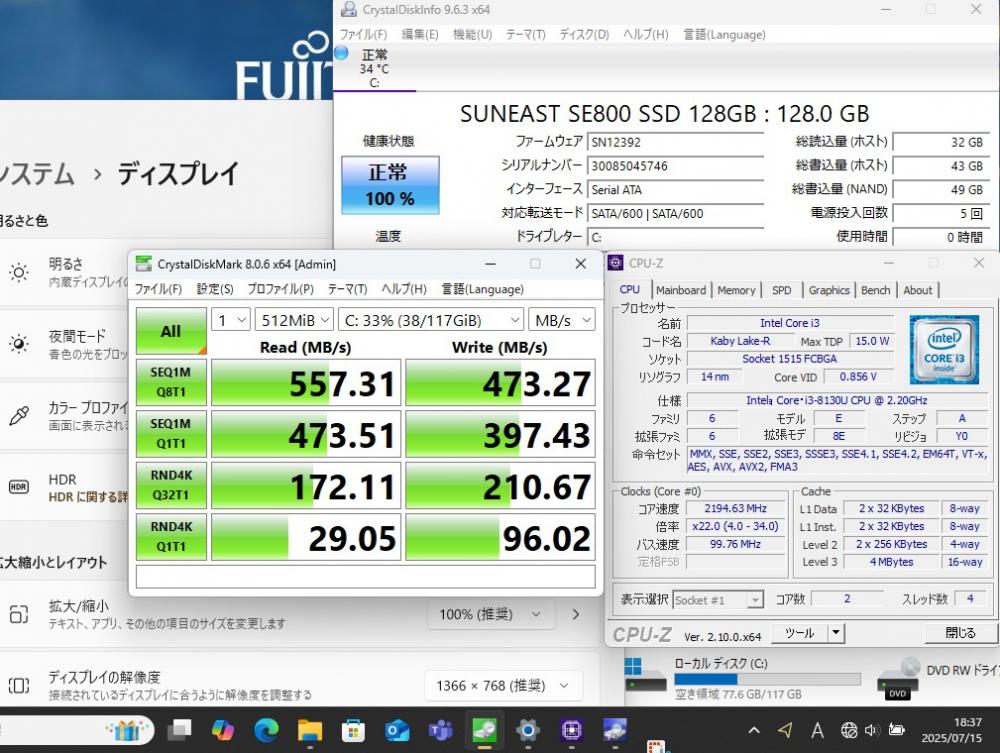Open the volume speaker tray icon
The height and width of the screenshot is (753, 1000).
tap(872, 731)
